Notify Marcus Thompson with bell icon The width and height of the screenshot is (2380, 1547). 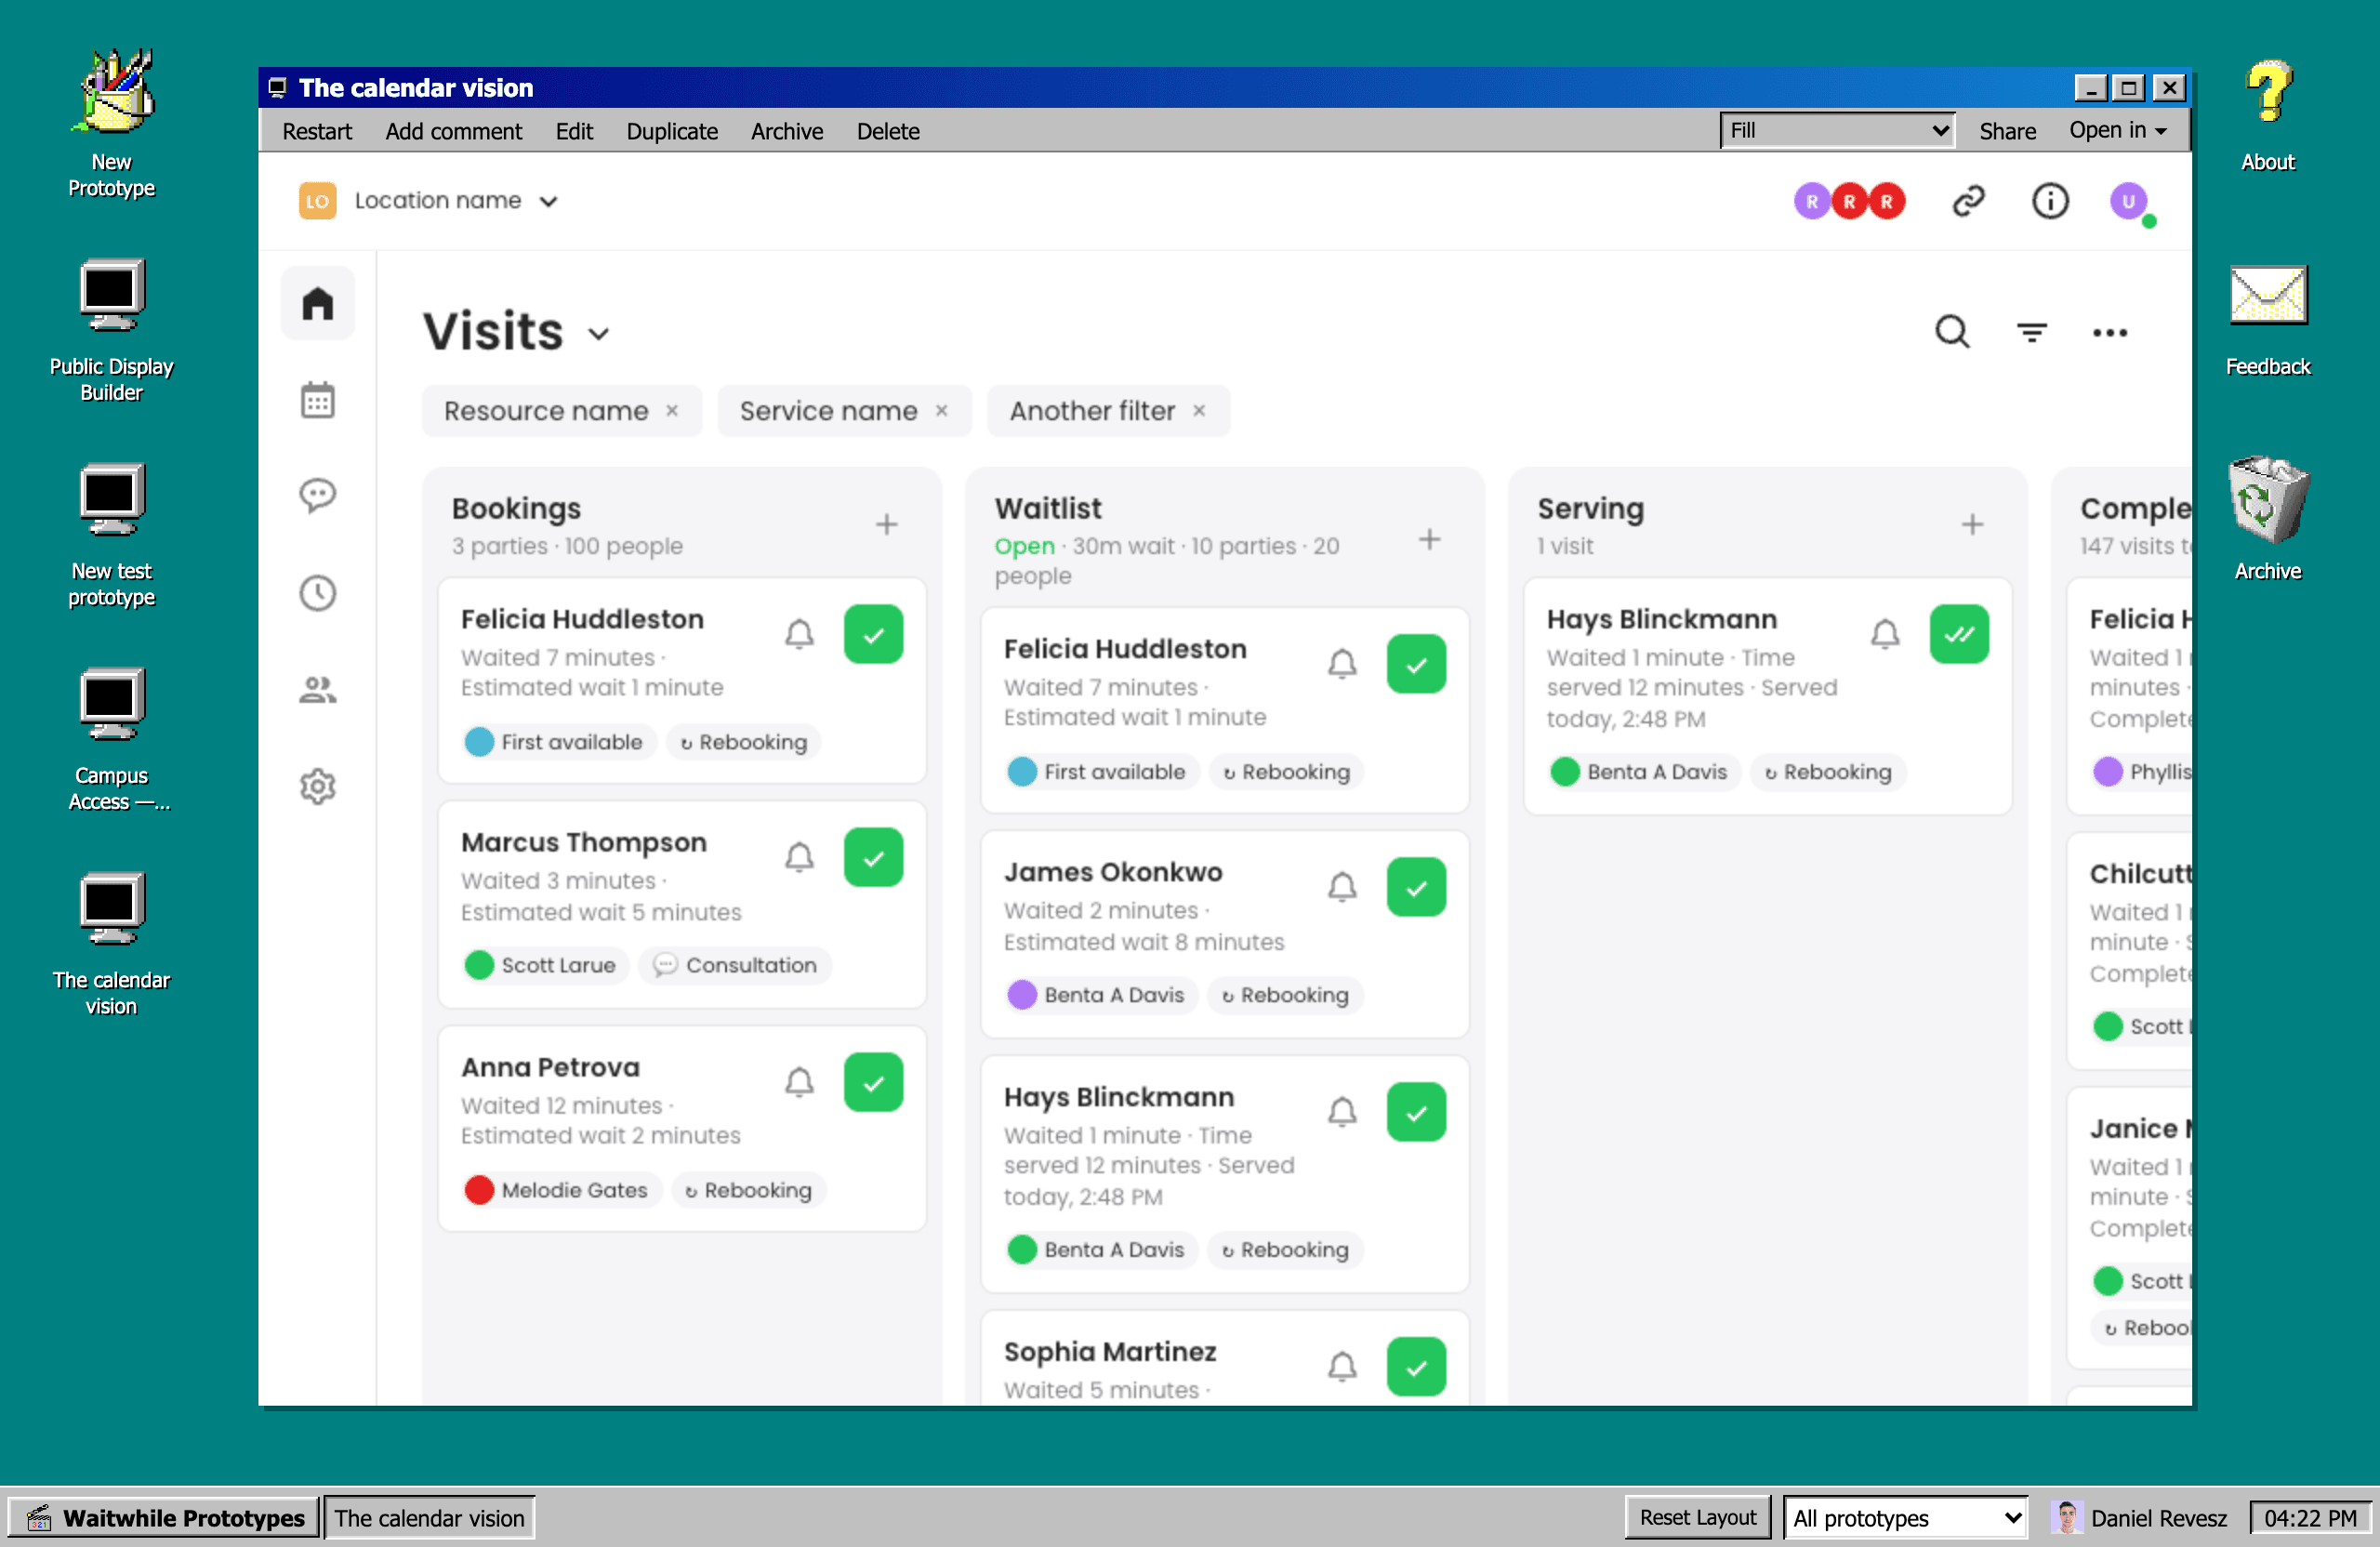click(x=799, y=857)
